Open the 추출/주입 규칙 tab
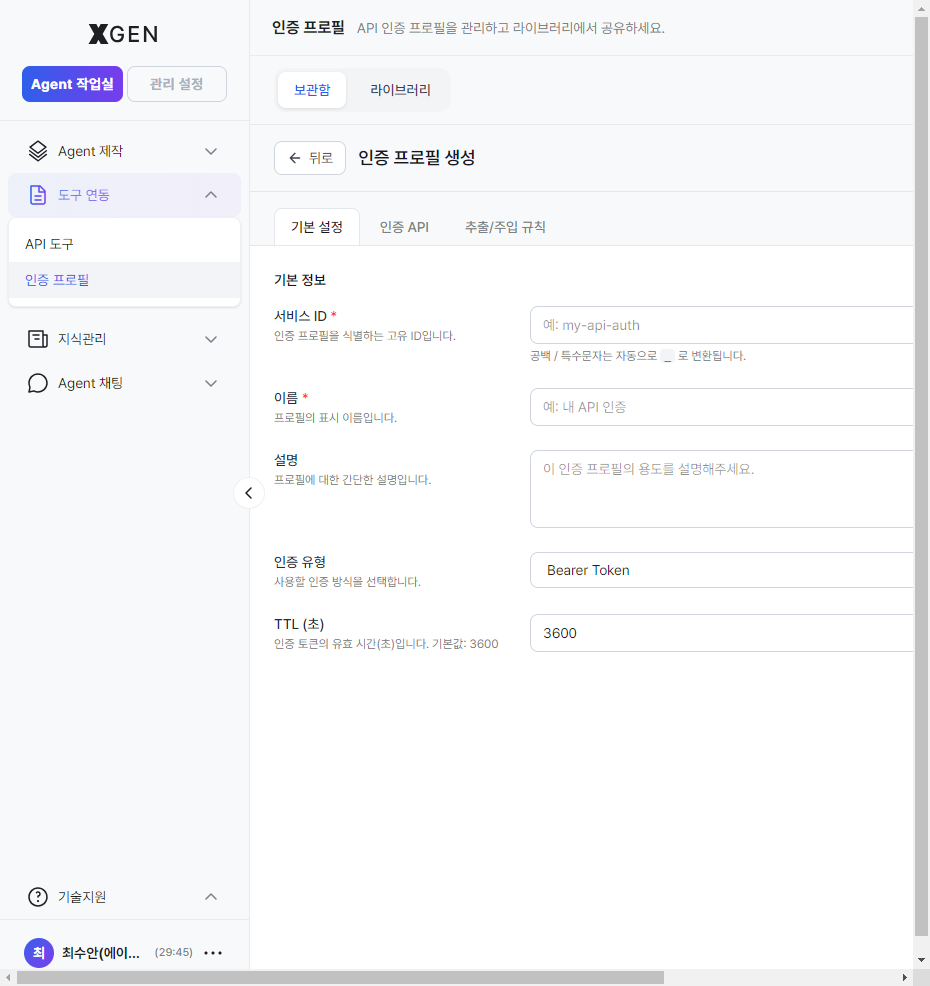The image size is (930, 986). [505, 227]
